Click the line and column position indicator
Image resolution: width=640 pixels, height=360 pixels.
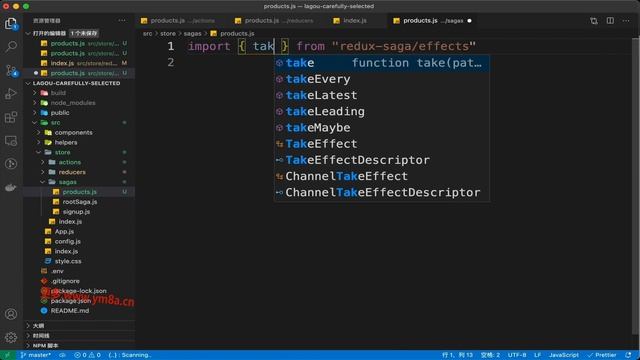click(457, 355)
